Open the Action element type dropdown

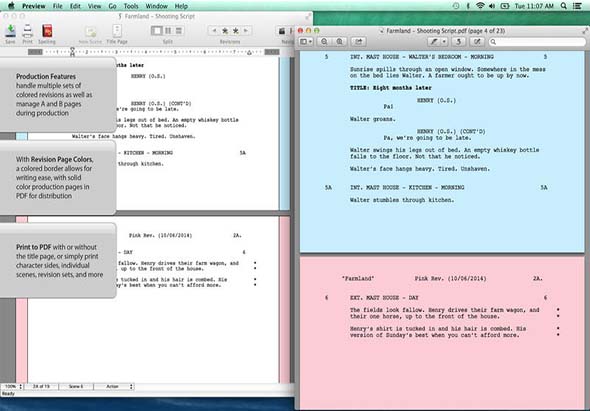pos(114,387)
